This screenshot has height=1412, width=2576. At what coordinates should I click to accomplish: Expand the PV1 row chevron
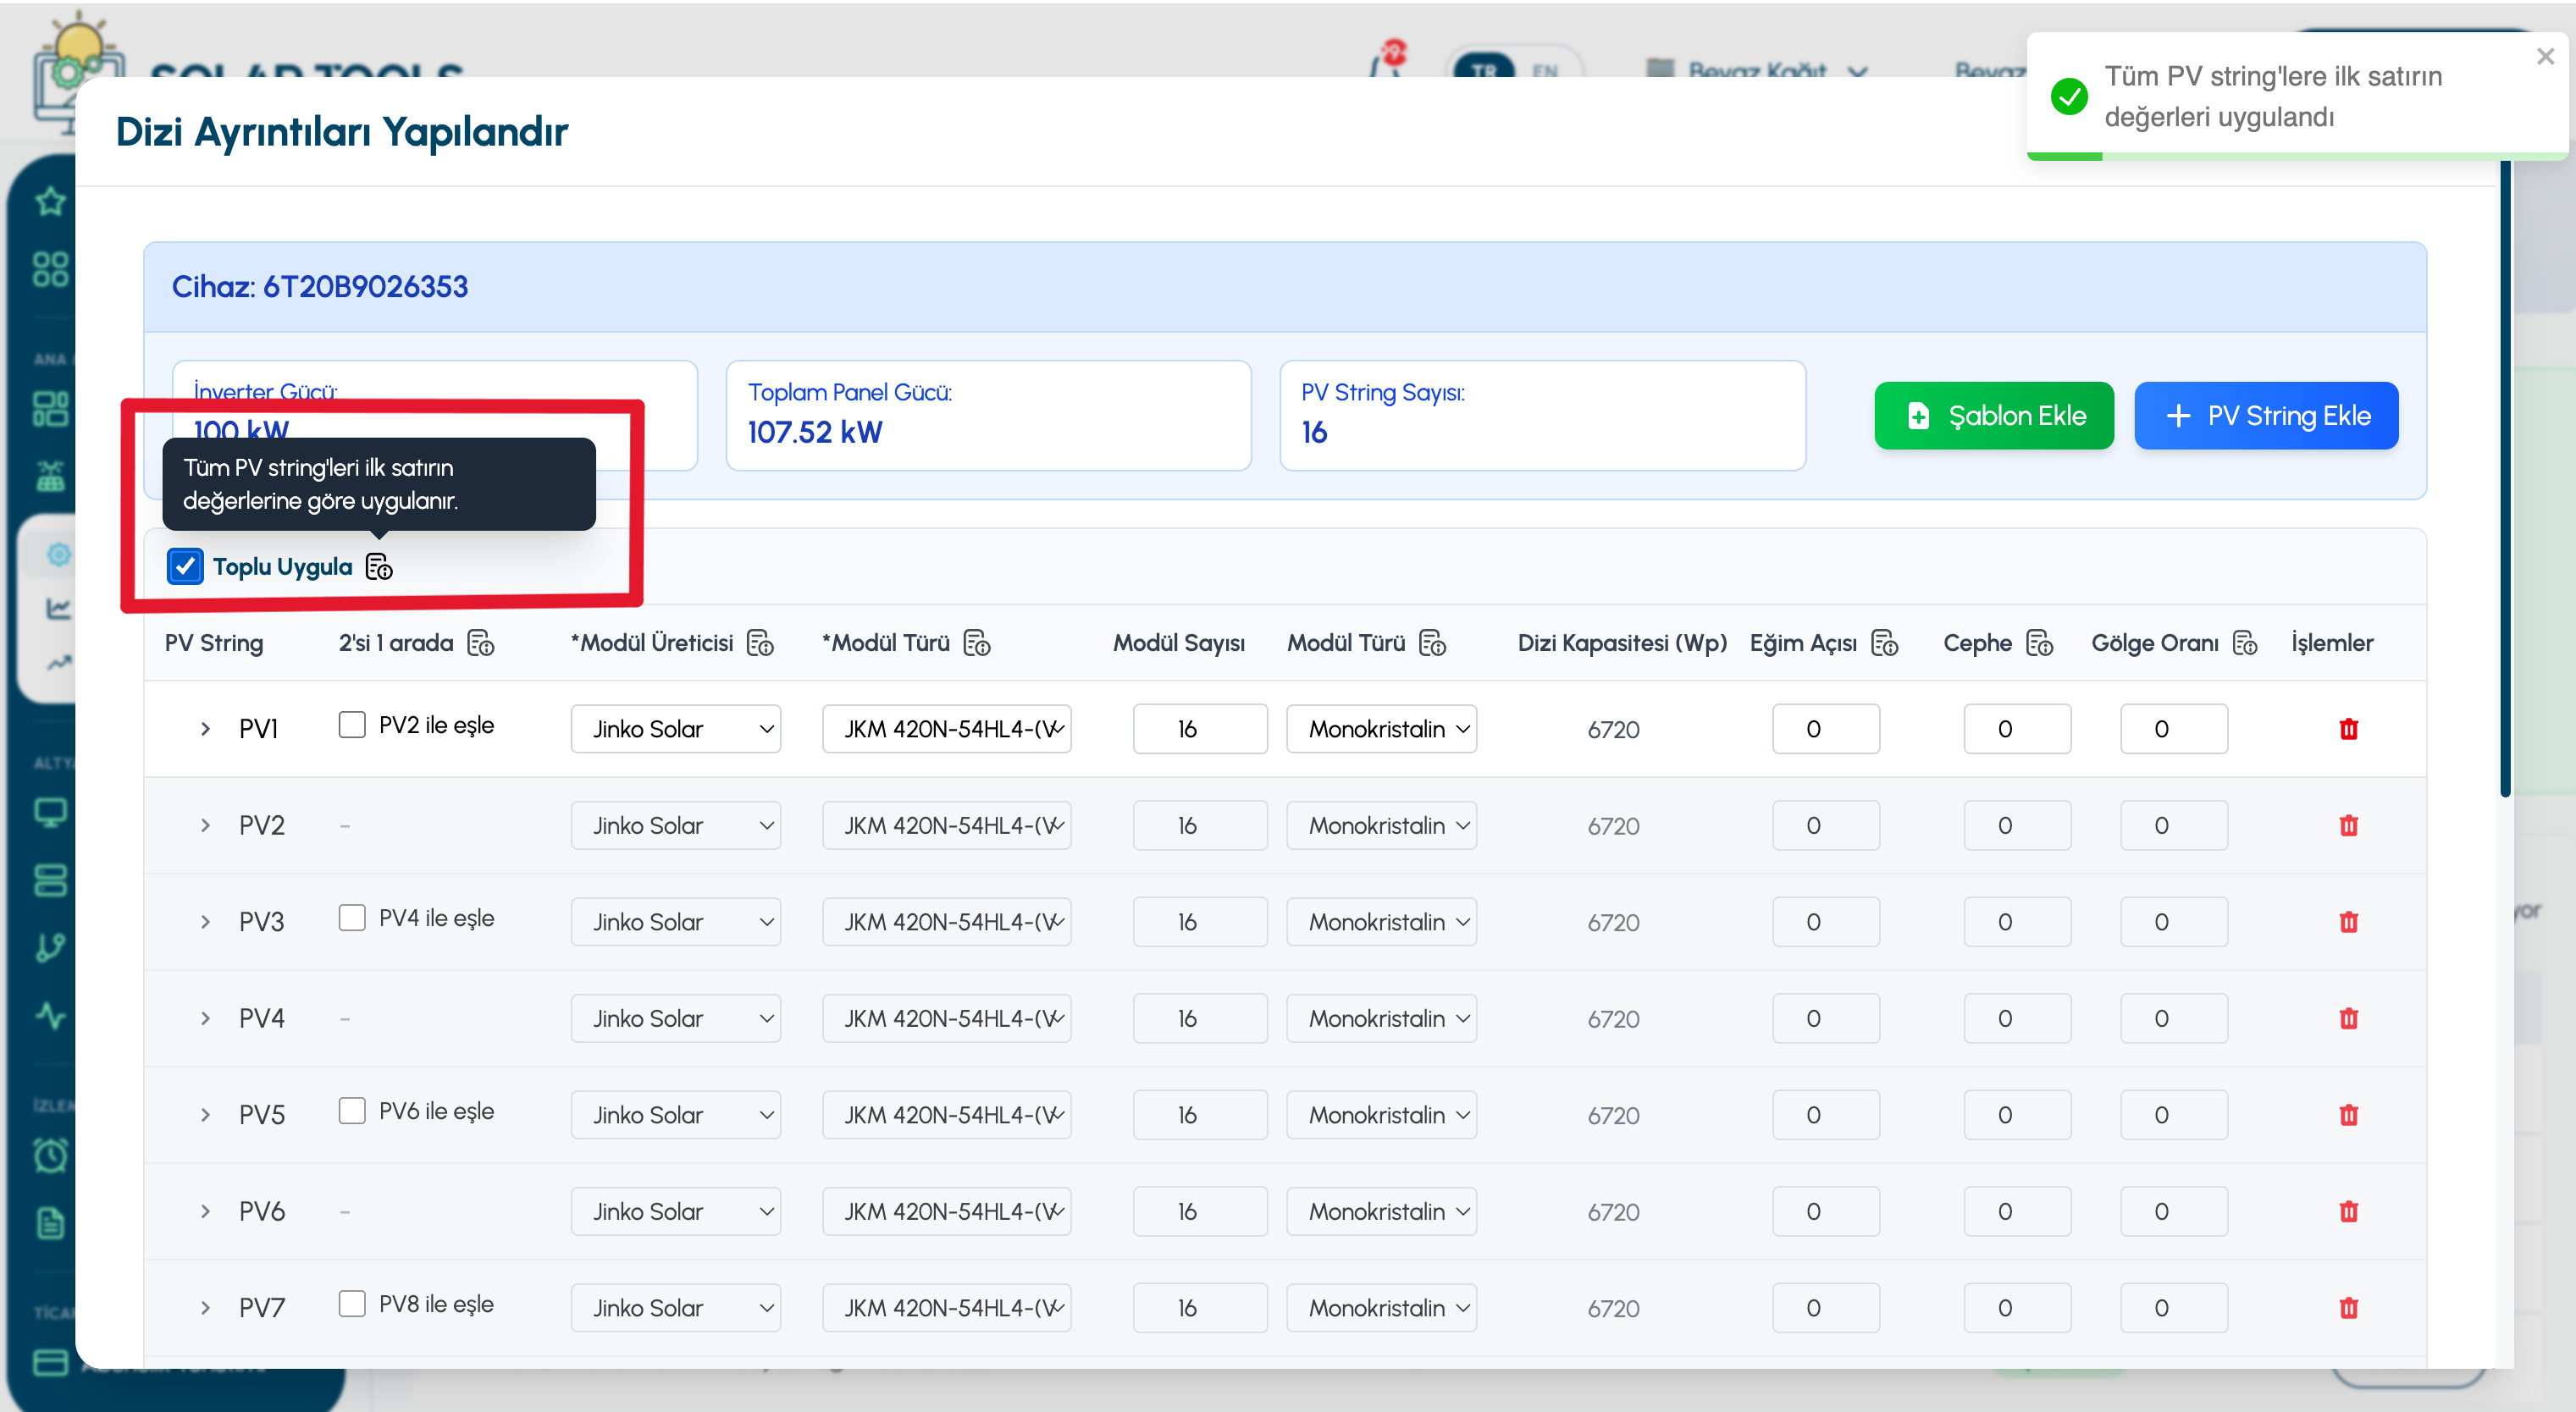pyautogui.click(x=205, y=729)
